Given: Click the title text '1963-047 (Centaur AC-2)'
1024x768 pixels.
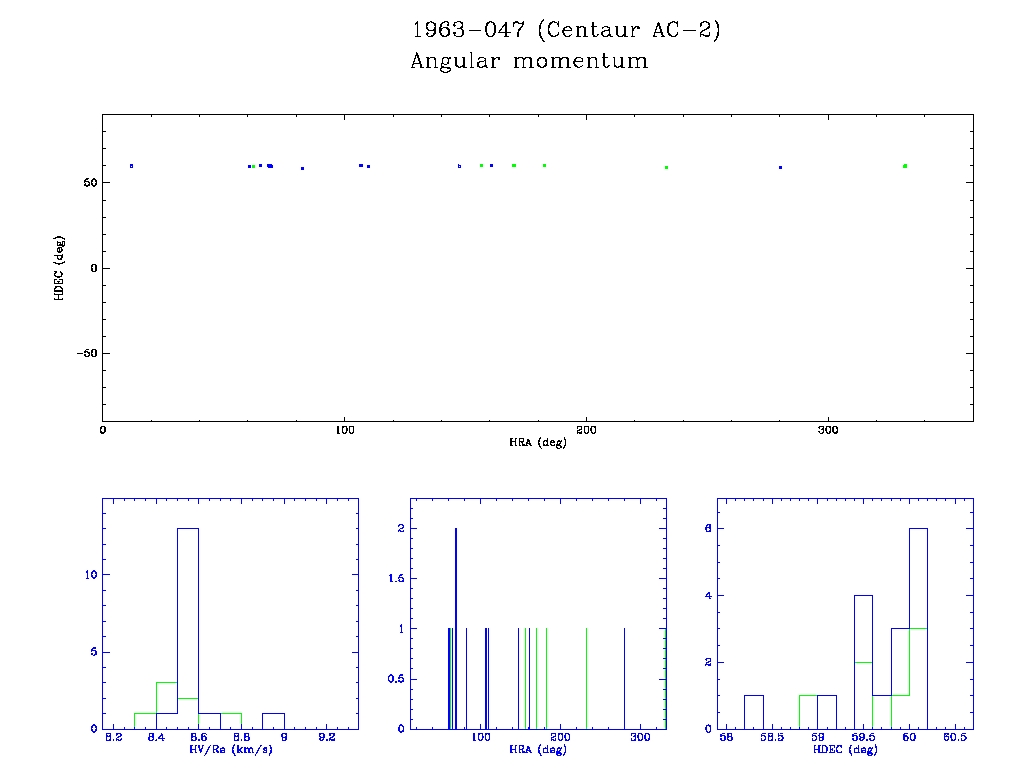Looking at the screenshot, I should click(566, 30).
